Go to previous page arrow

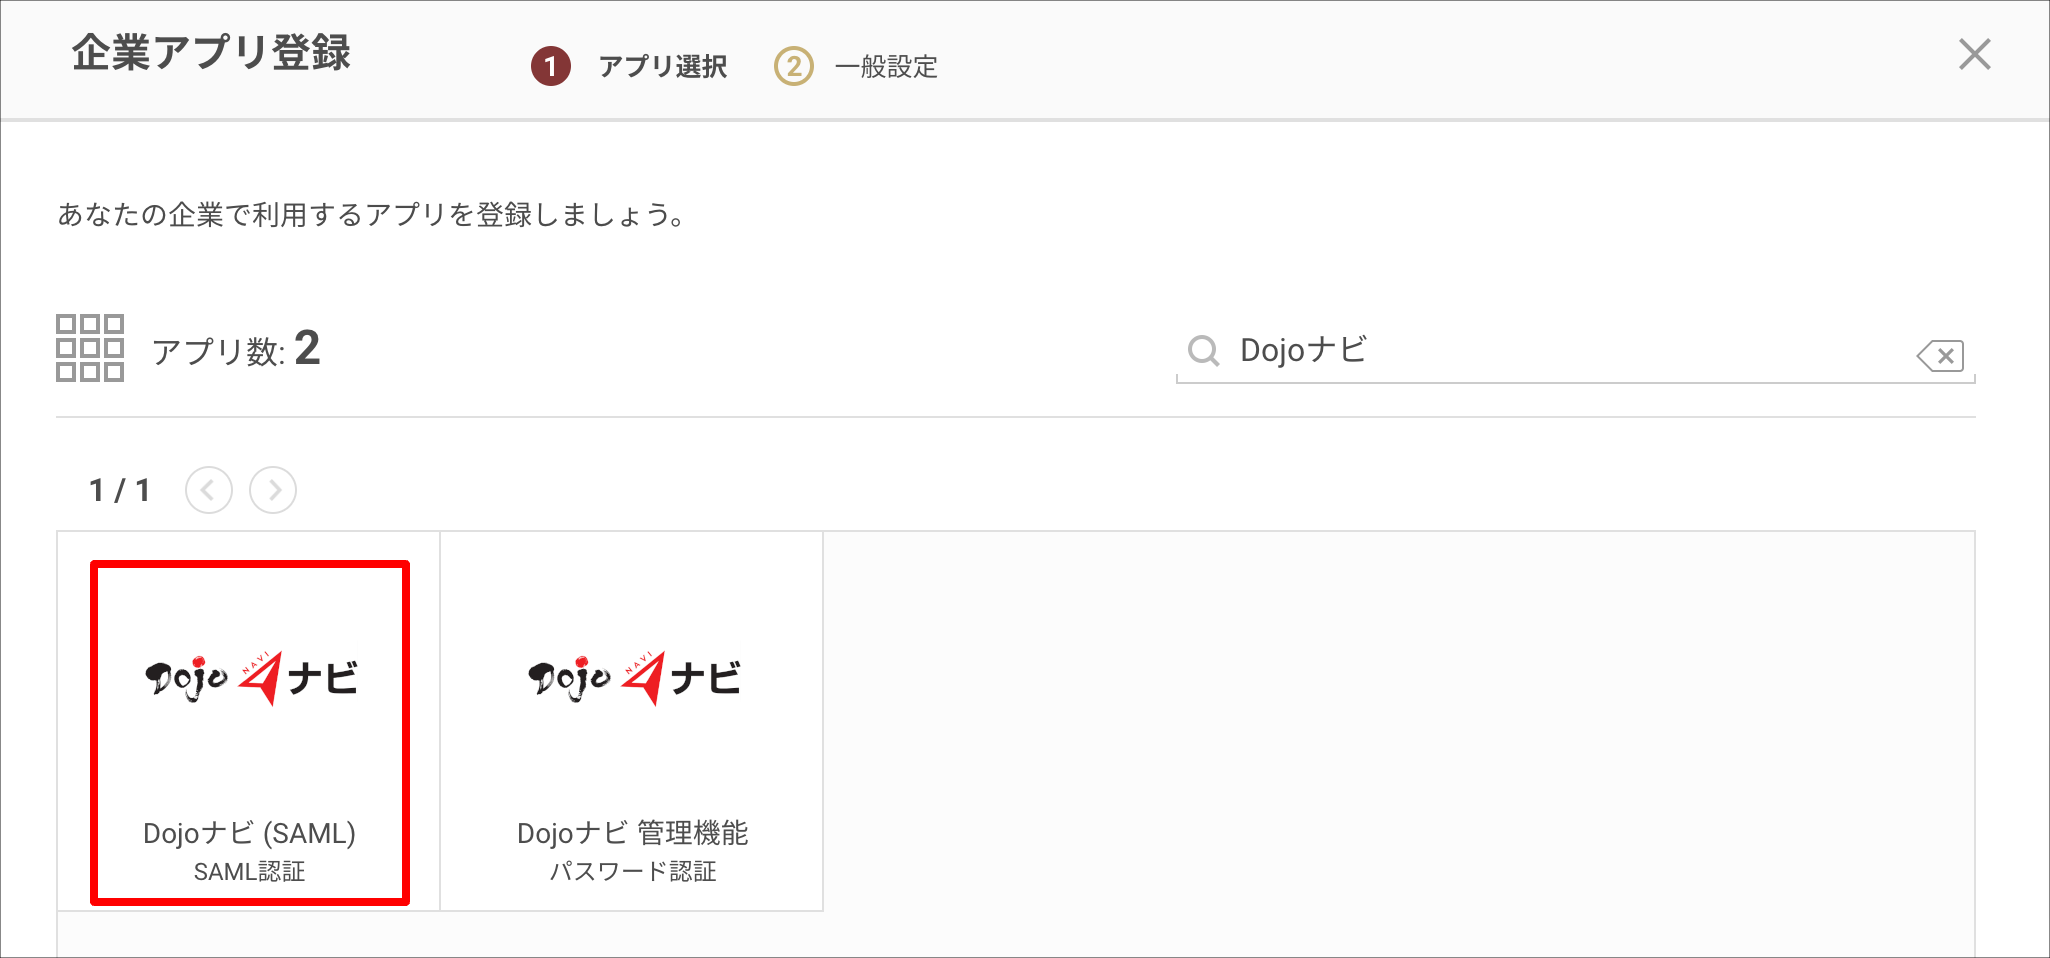point(209,490)
